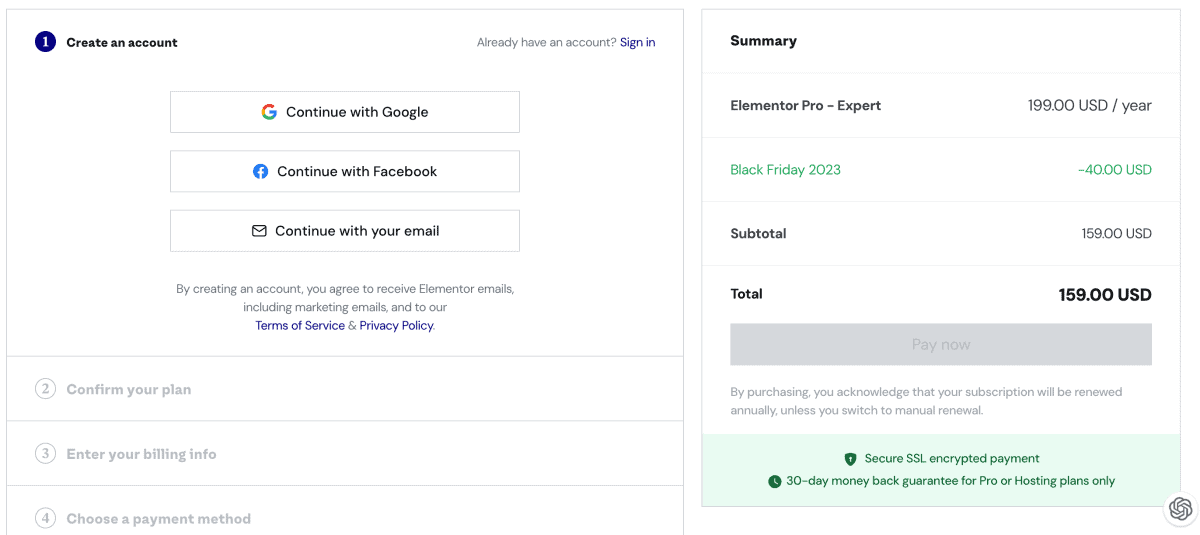Viewport: 1200px width, 535px height.
Task: Expand the Create an account section heading
Action: point(122,43)
